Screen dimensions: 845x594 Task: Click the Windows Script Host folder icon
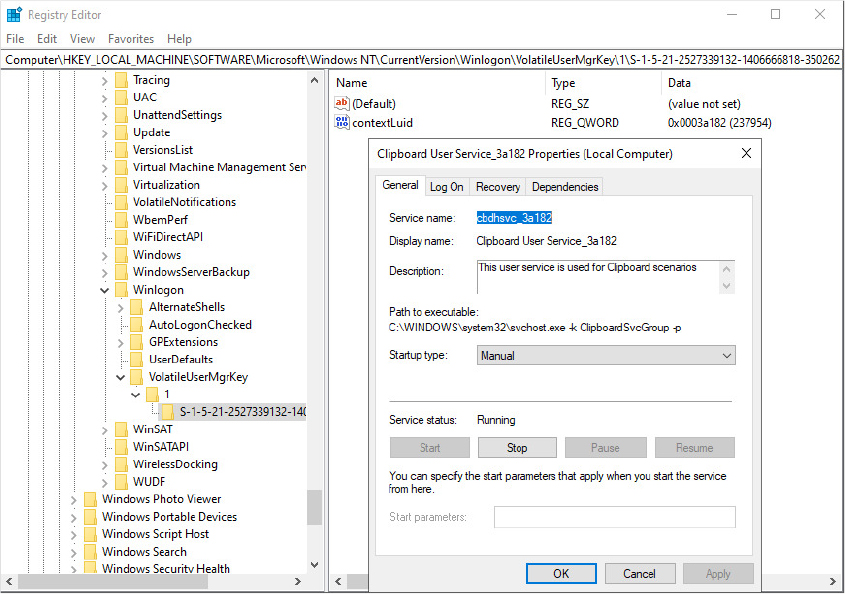(x=91, y=534)
